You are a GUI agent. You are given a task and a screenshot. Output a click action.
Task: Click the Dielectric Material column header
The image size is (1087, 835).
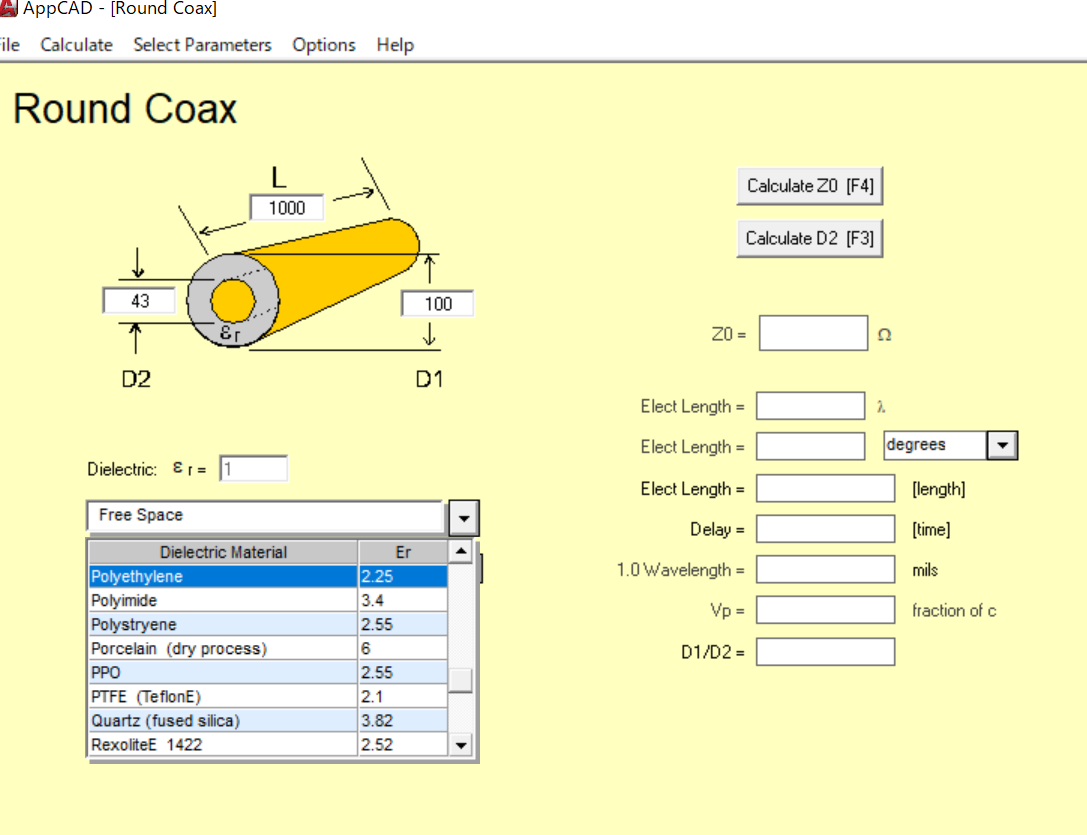tap(223, 552)
